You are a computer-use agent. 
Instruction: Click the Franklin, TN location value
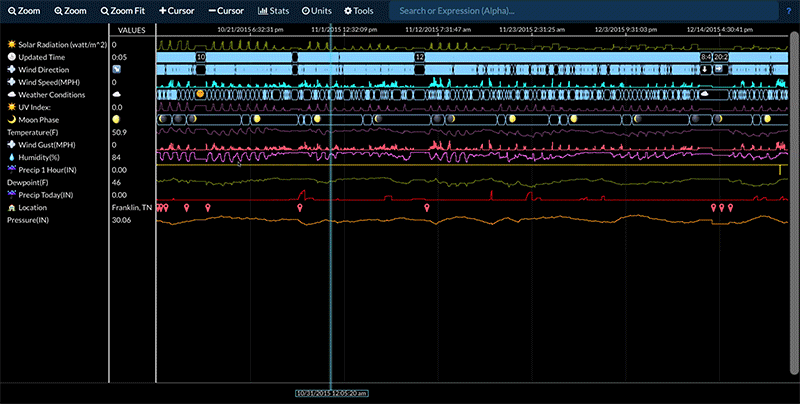pos(131,207)
